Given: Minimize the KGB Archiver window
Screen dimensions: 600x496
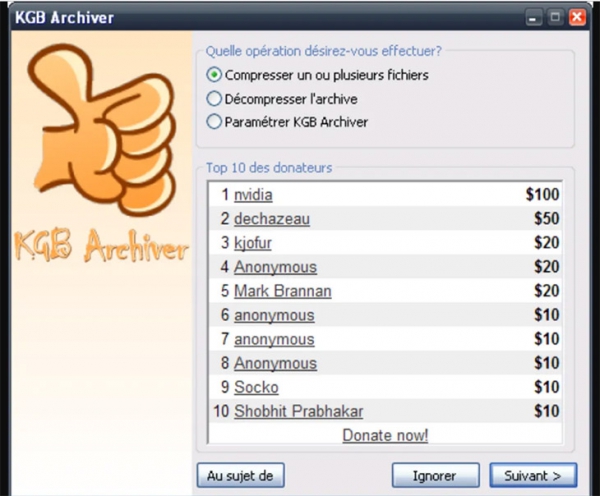Looking at the screenshot, I should point(533,18).
